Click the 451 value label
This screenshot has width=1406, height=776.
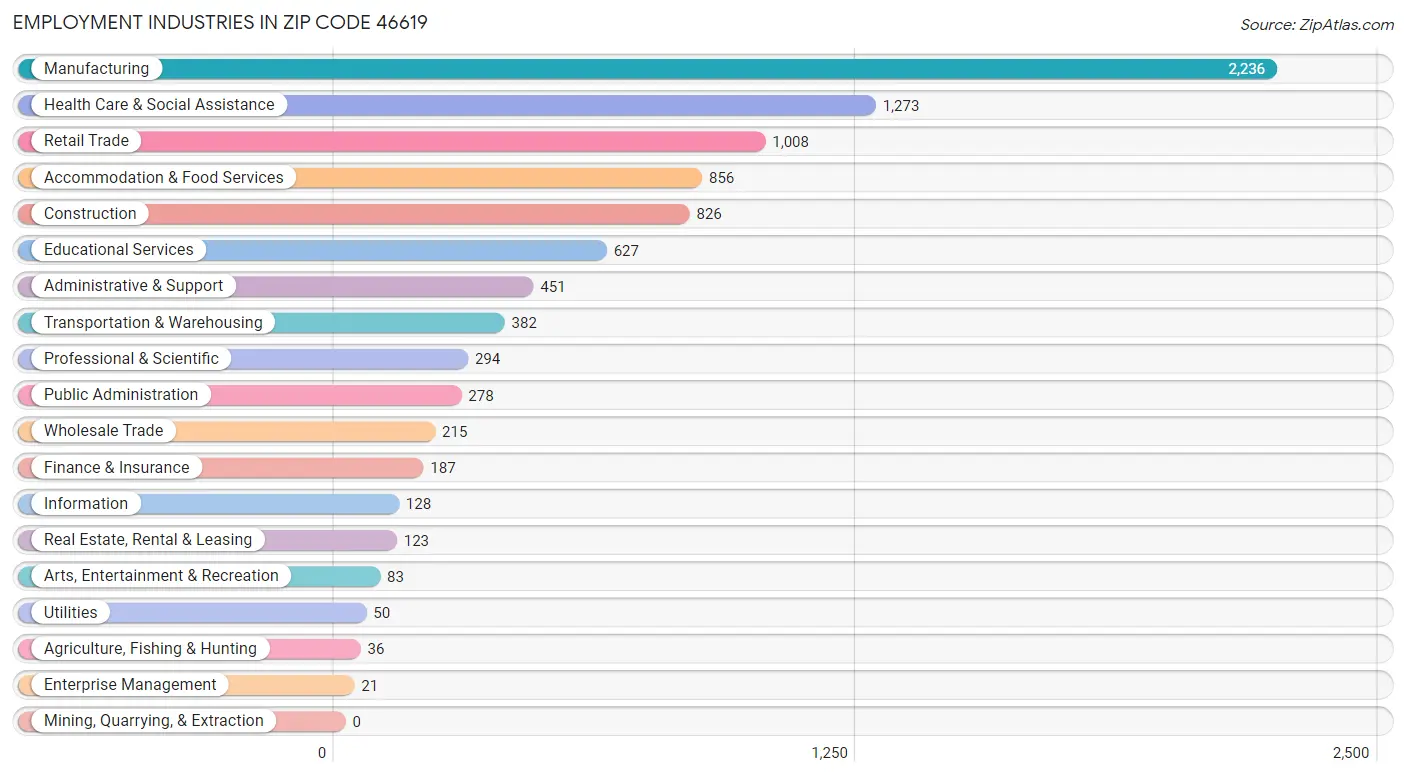pos(553,287)
